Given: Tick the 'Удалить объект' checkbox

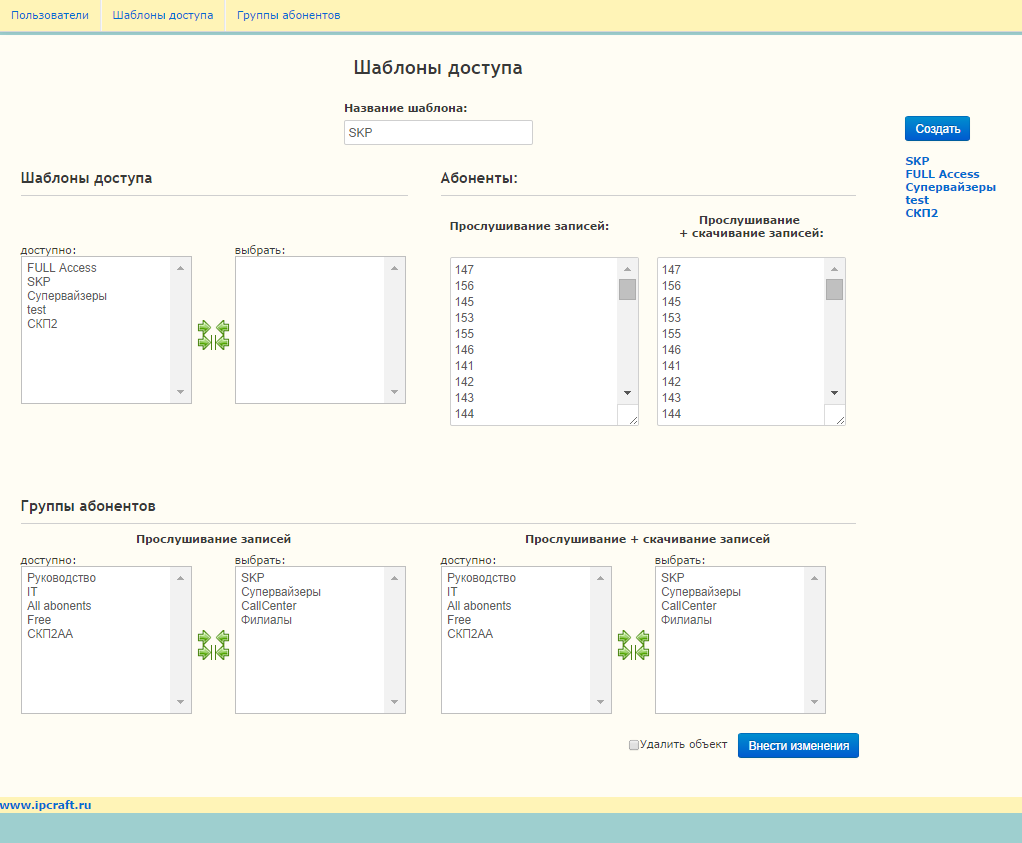Looking at the screenshot, I should [634, 745].
